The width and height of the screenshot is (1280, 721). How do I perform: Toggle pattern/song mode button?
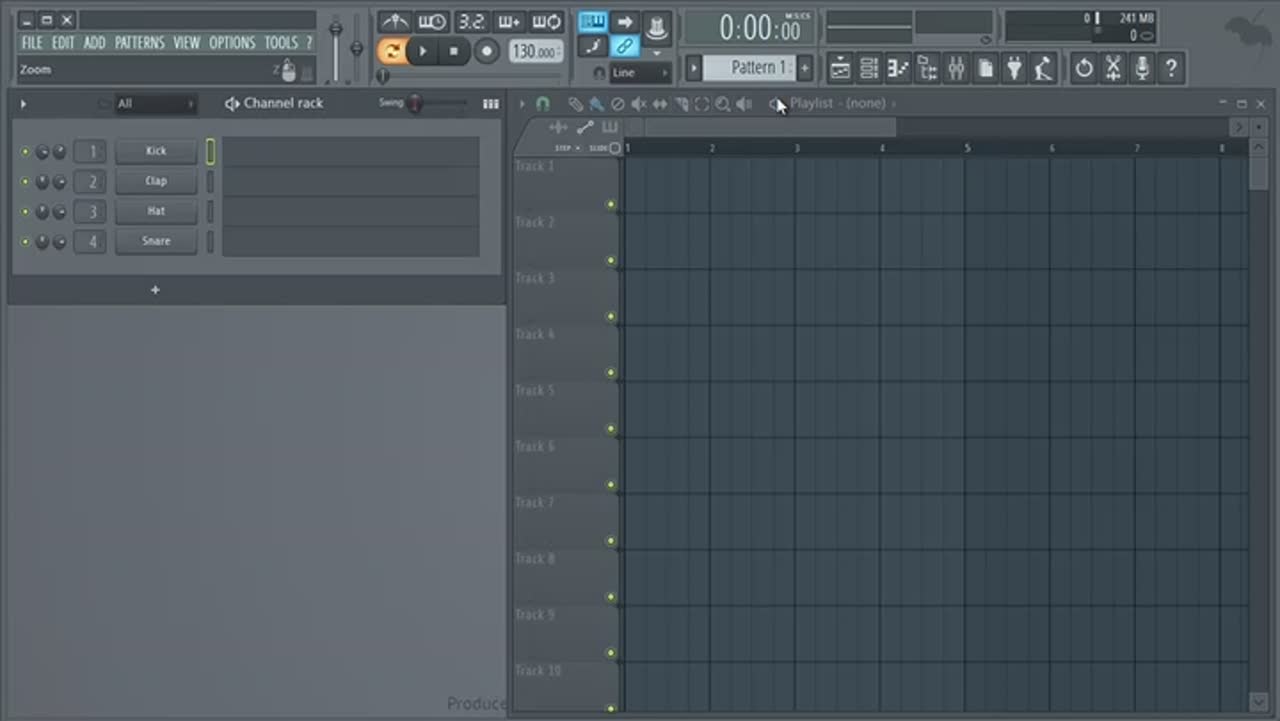[392, 51]
